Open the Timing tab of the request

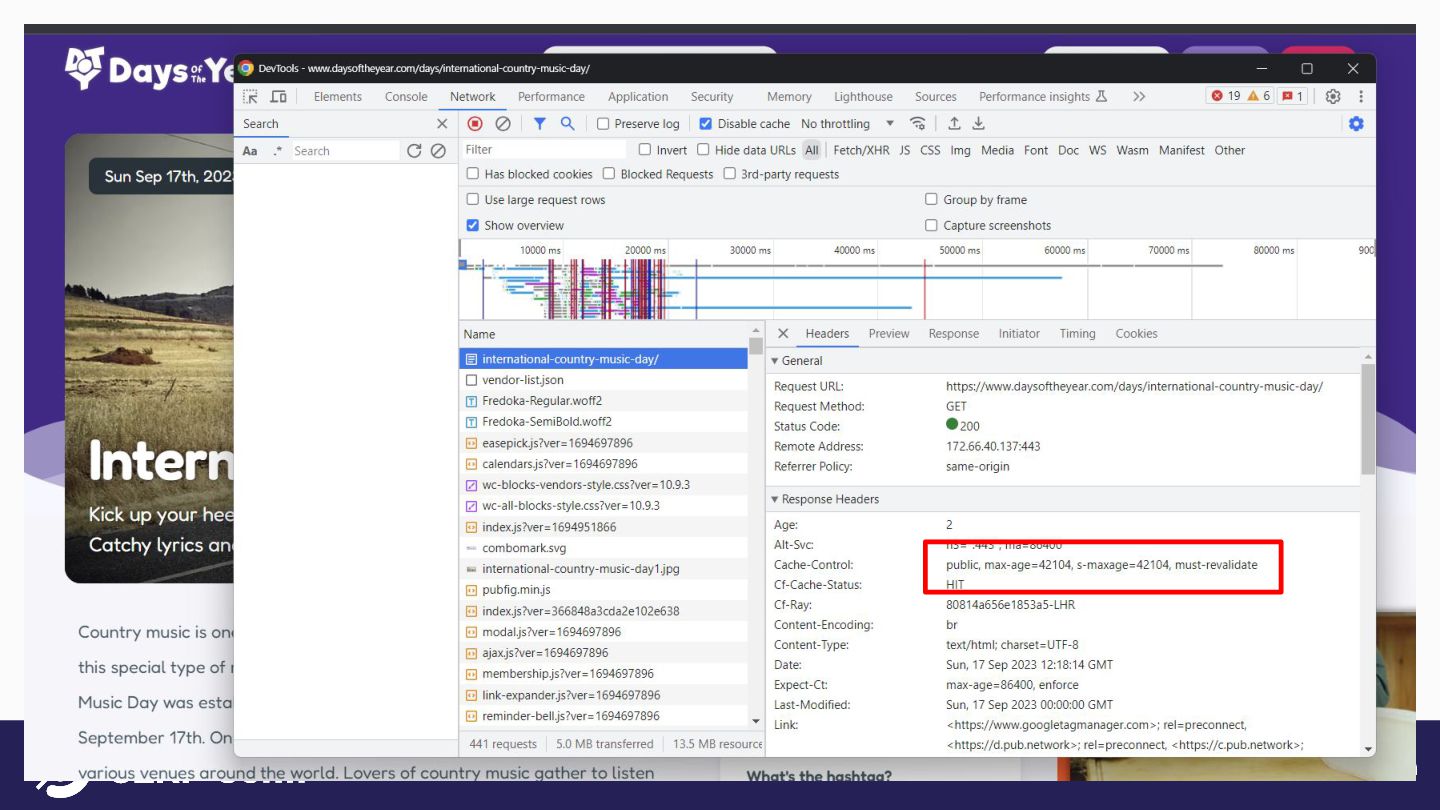tap(1077, 334)
